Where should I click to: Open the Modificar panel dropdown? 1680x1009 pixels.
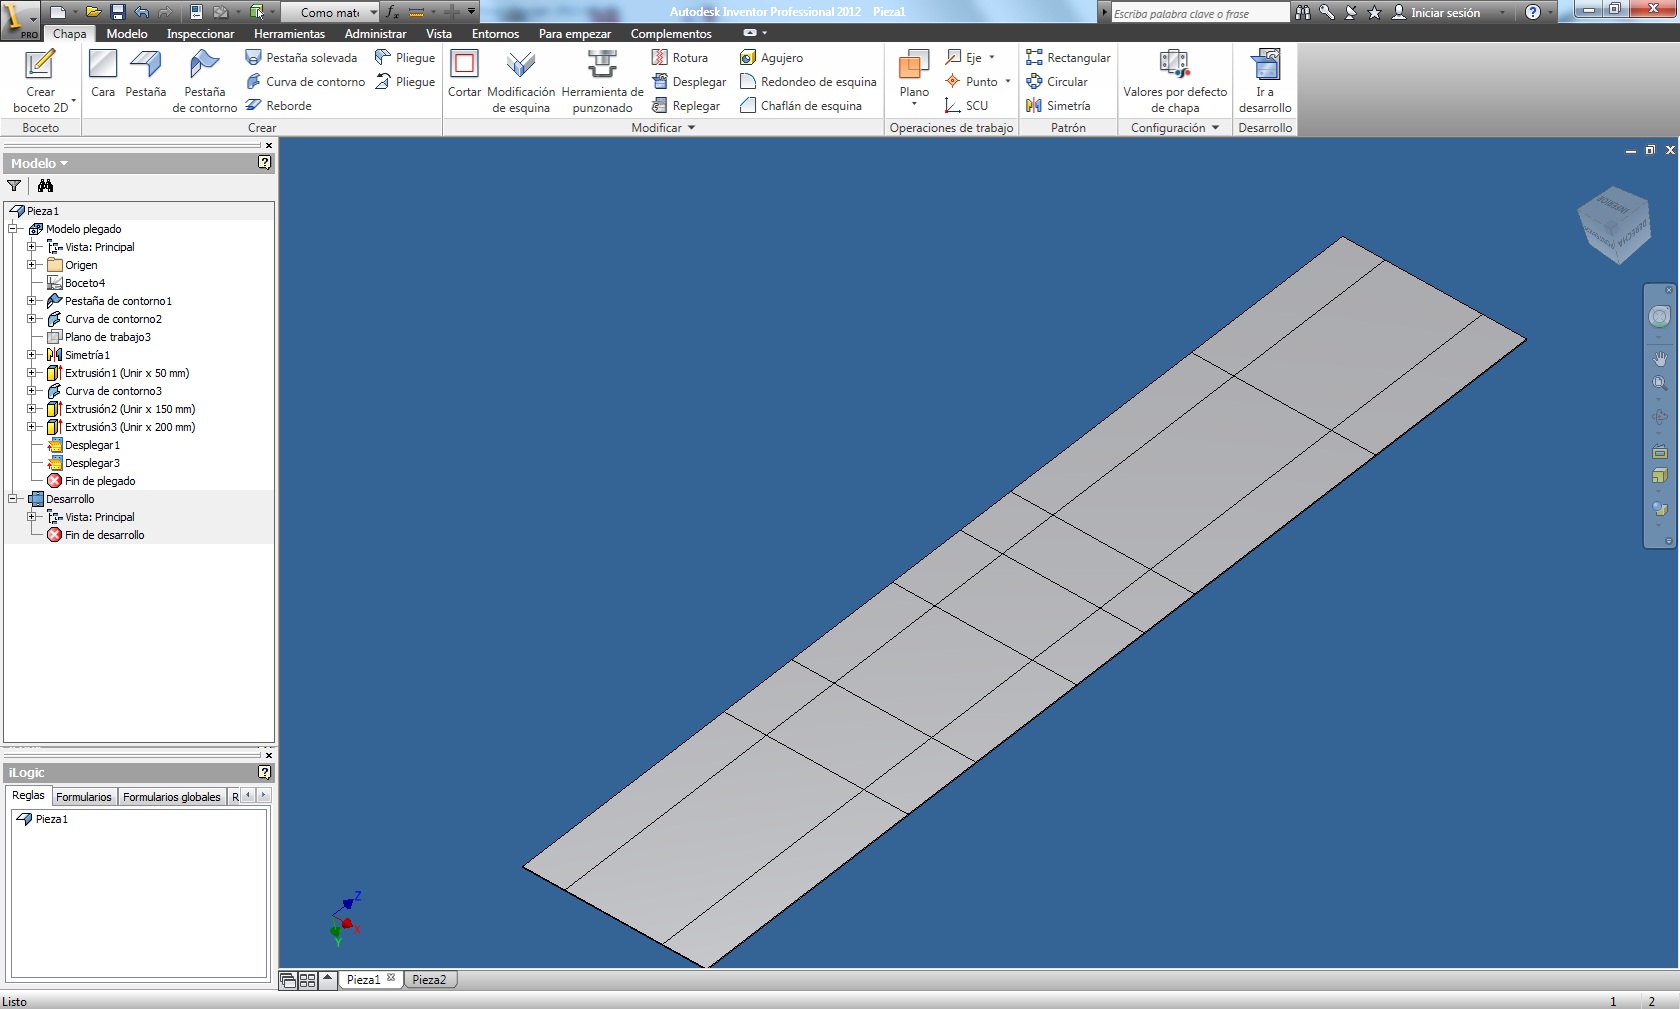pos(663,128)
